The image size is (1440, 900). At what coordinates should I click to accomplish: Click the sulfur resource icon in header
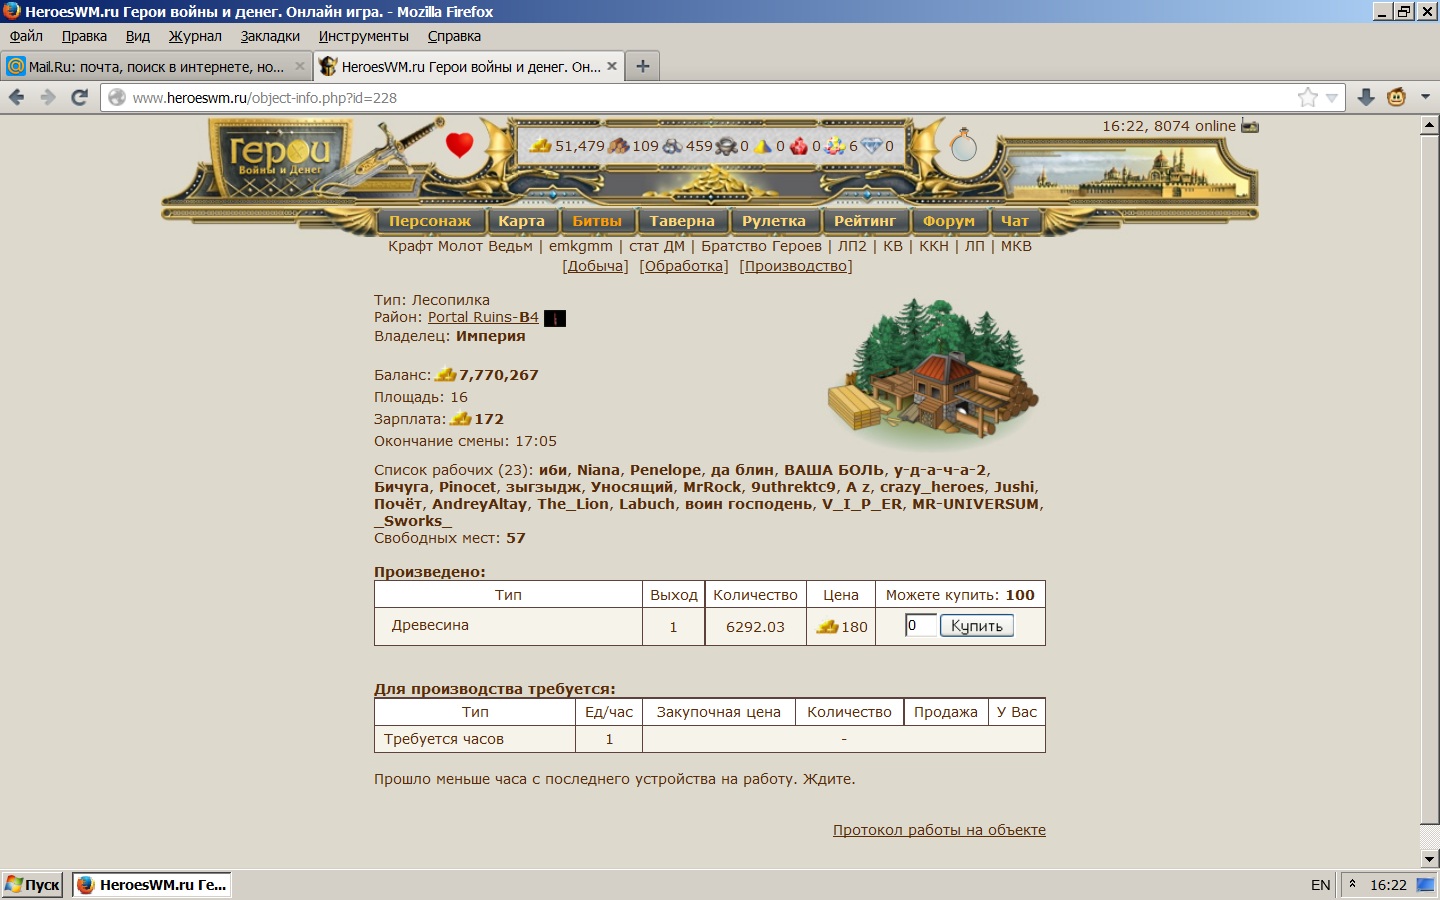pyautogui.click(x=763, y=145)
